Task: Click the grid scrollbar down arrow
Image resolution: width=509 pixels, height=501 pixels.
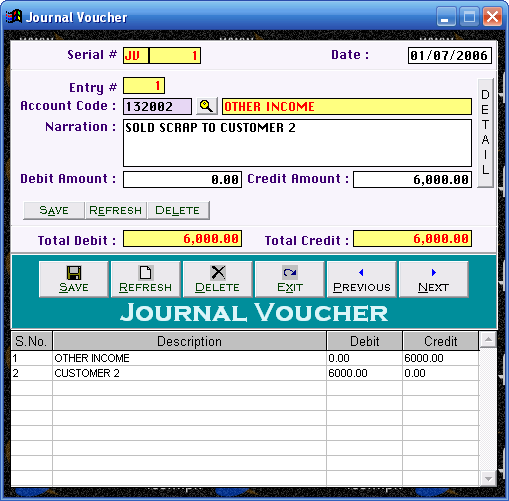Action: (x=488, y=479)
